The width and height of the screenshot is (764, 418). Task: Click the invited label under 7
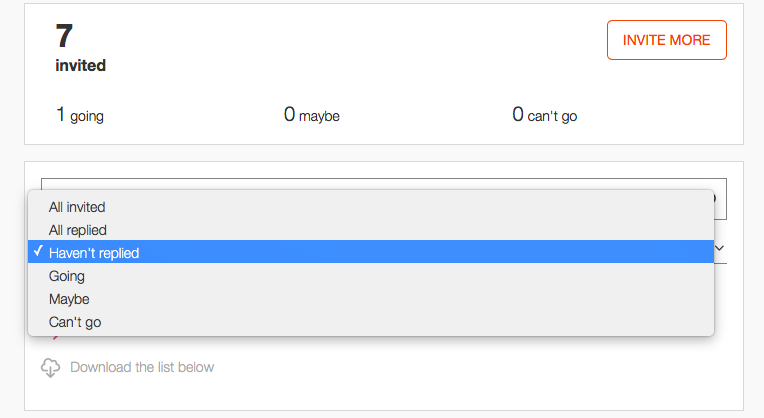tap(80, 65)
